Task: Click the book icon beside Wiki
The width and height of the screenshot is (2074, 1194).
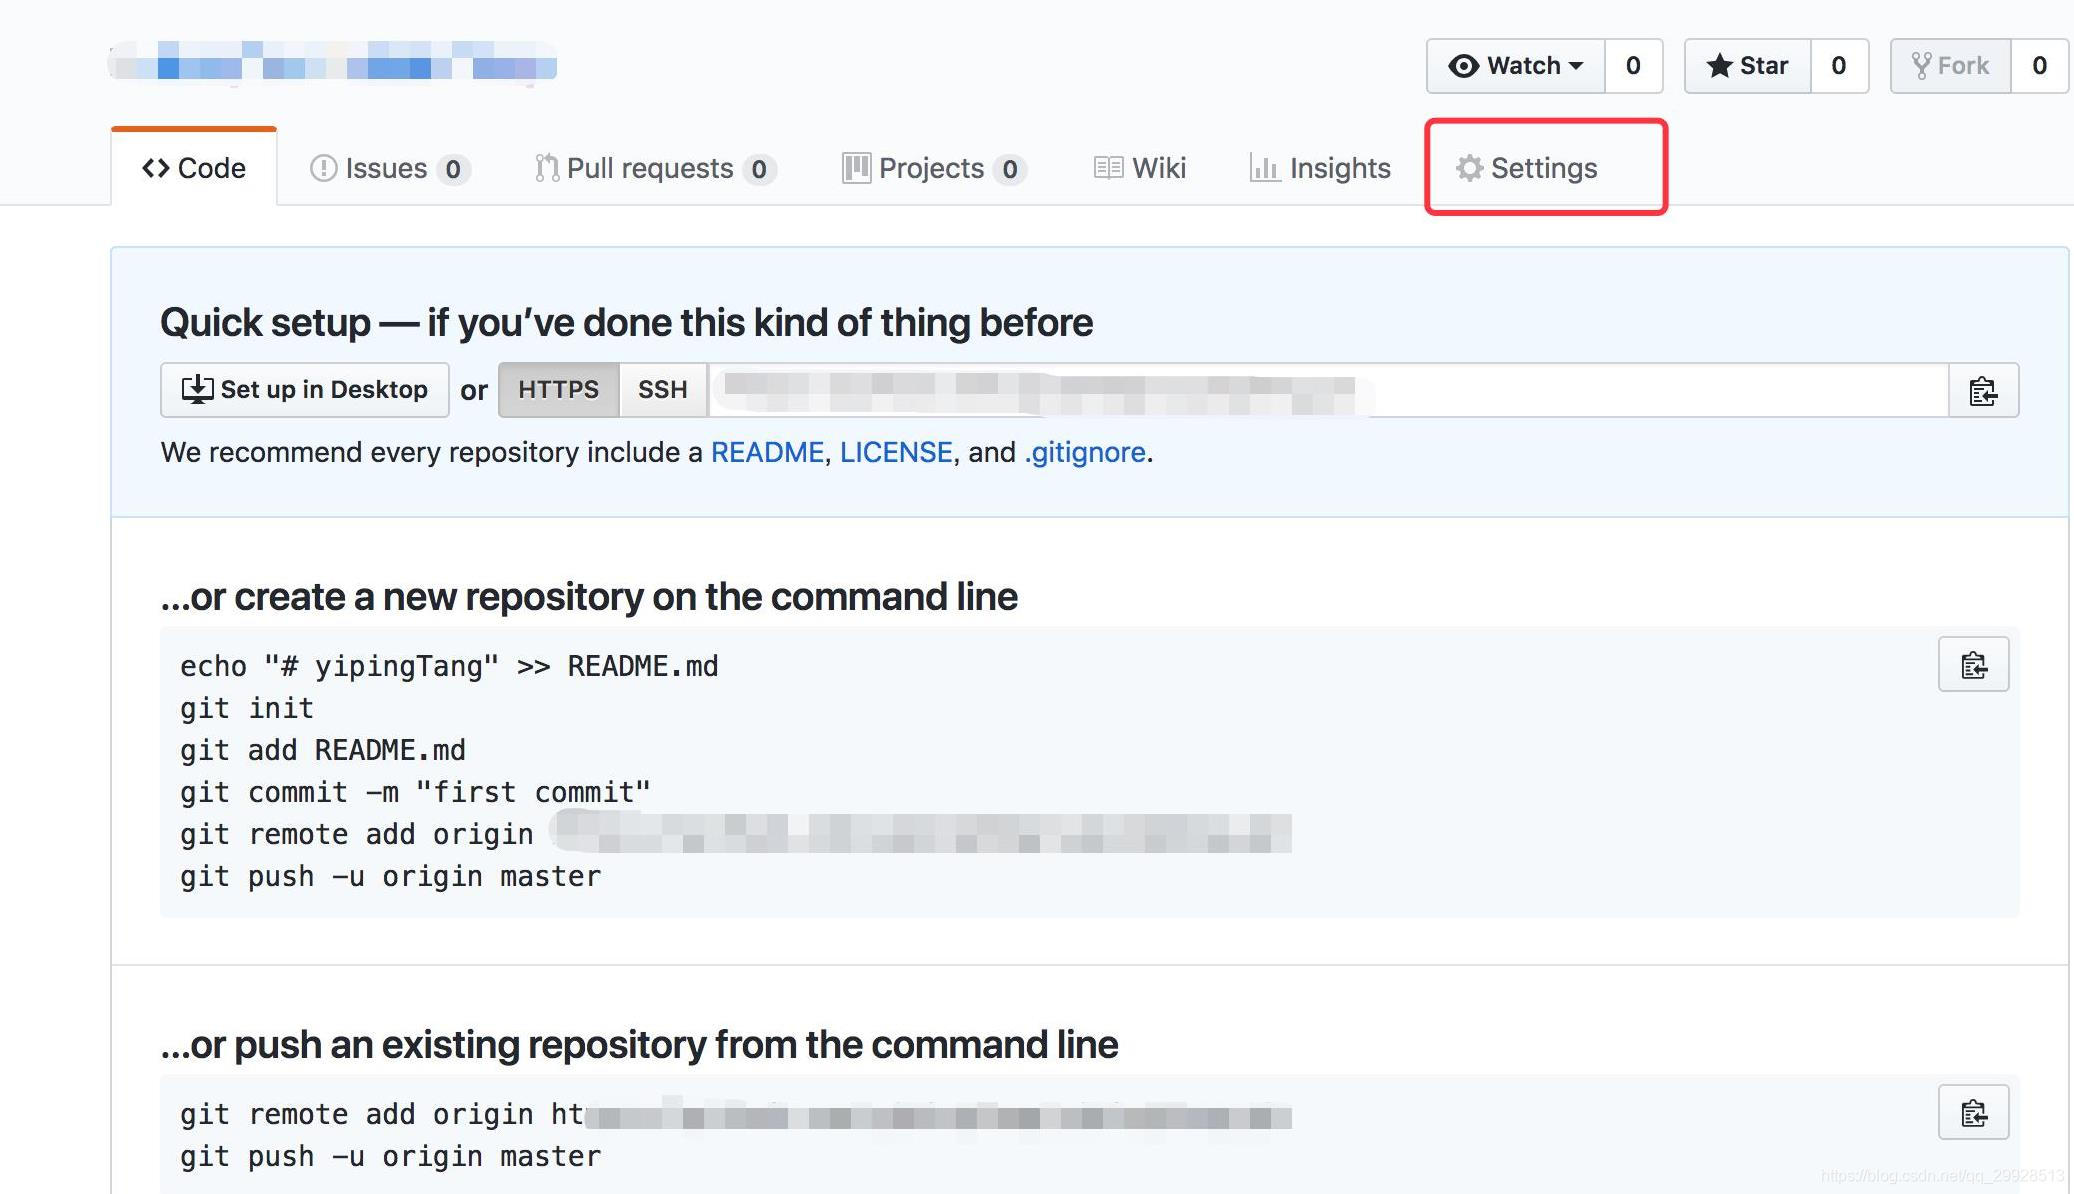Action: 1108,168
